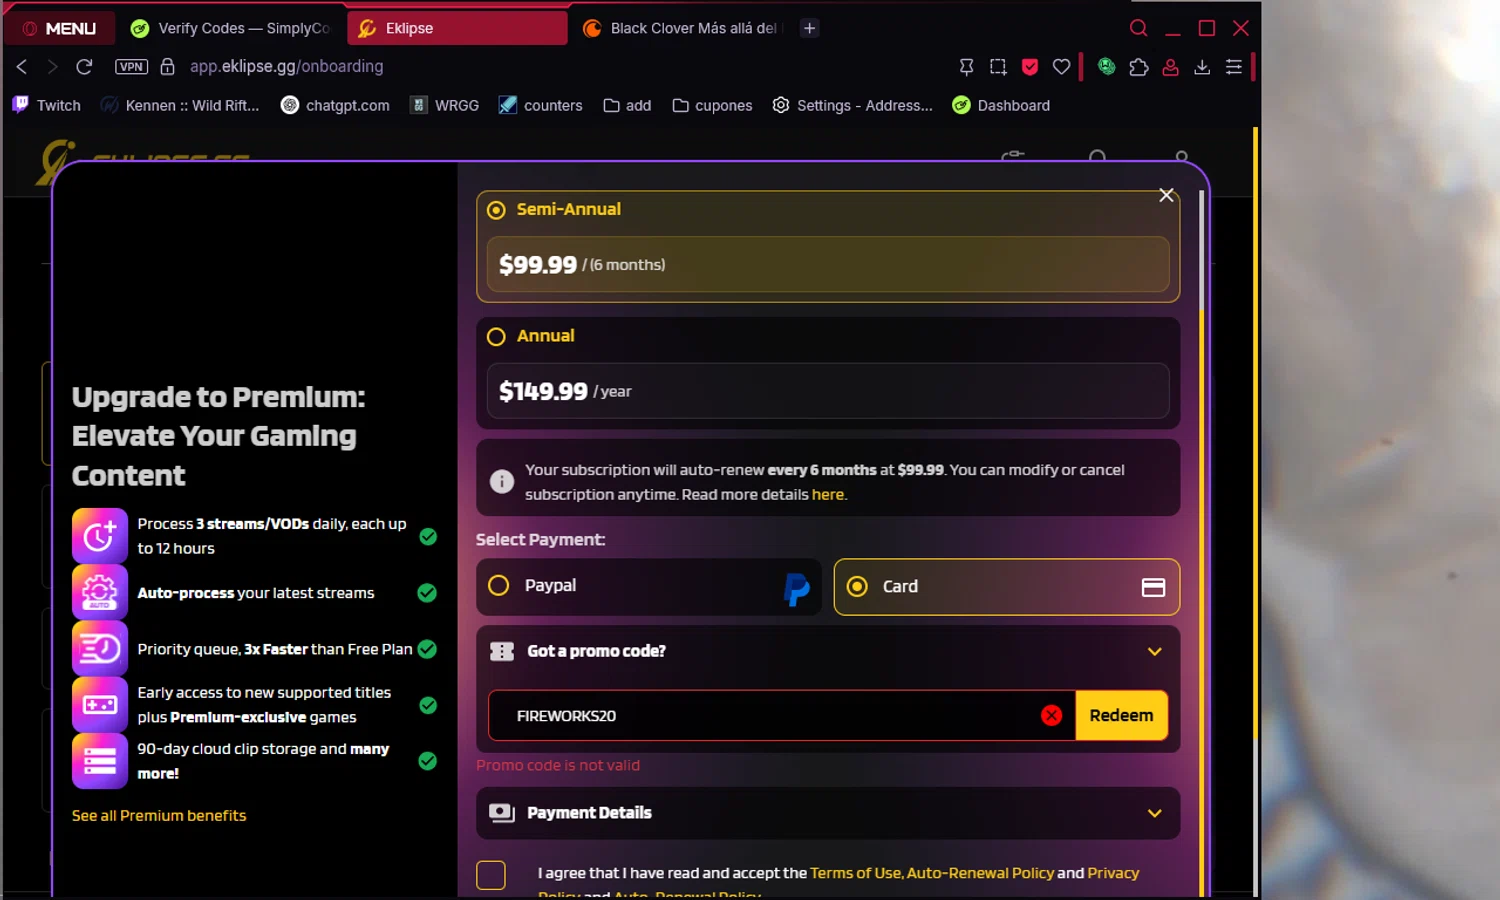Open the chatgpt.com bookmark
Viewport: 1500px width, 900px height.
tap(335, 105)
